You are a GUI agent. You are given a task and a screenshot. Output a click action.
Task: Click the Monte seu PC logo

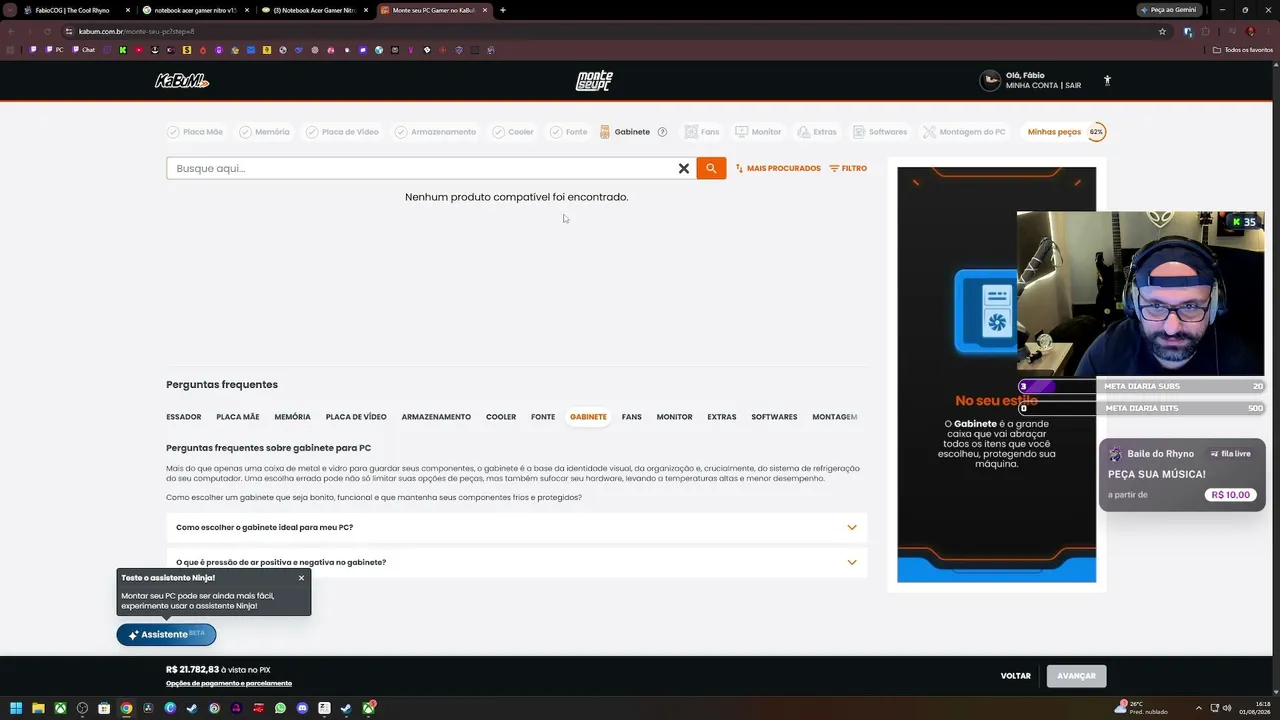pos(594,81)
